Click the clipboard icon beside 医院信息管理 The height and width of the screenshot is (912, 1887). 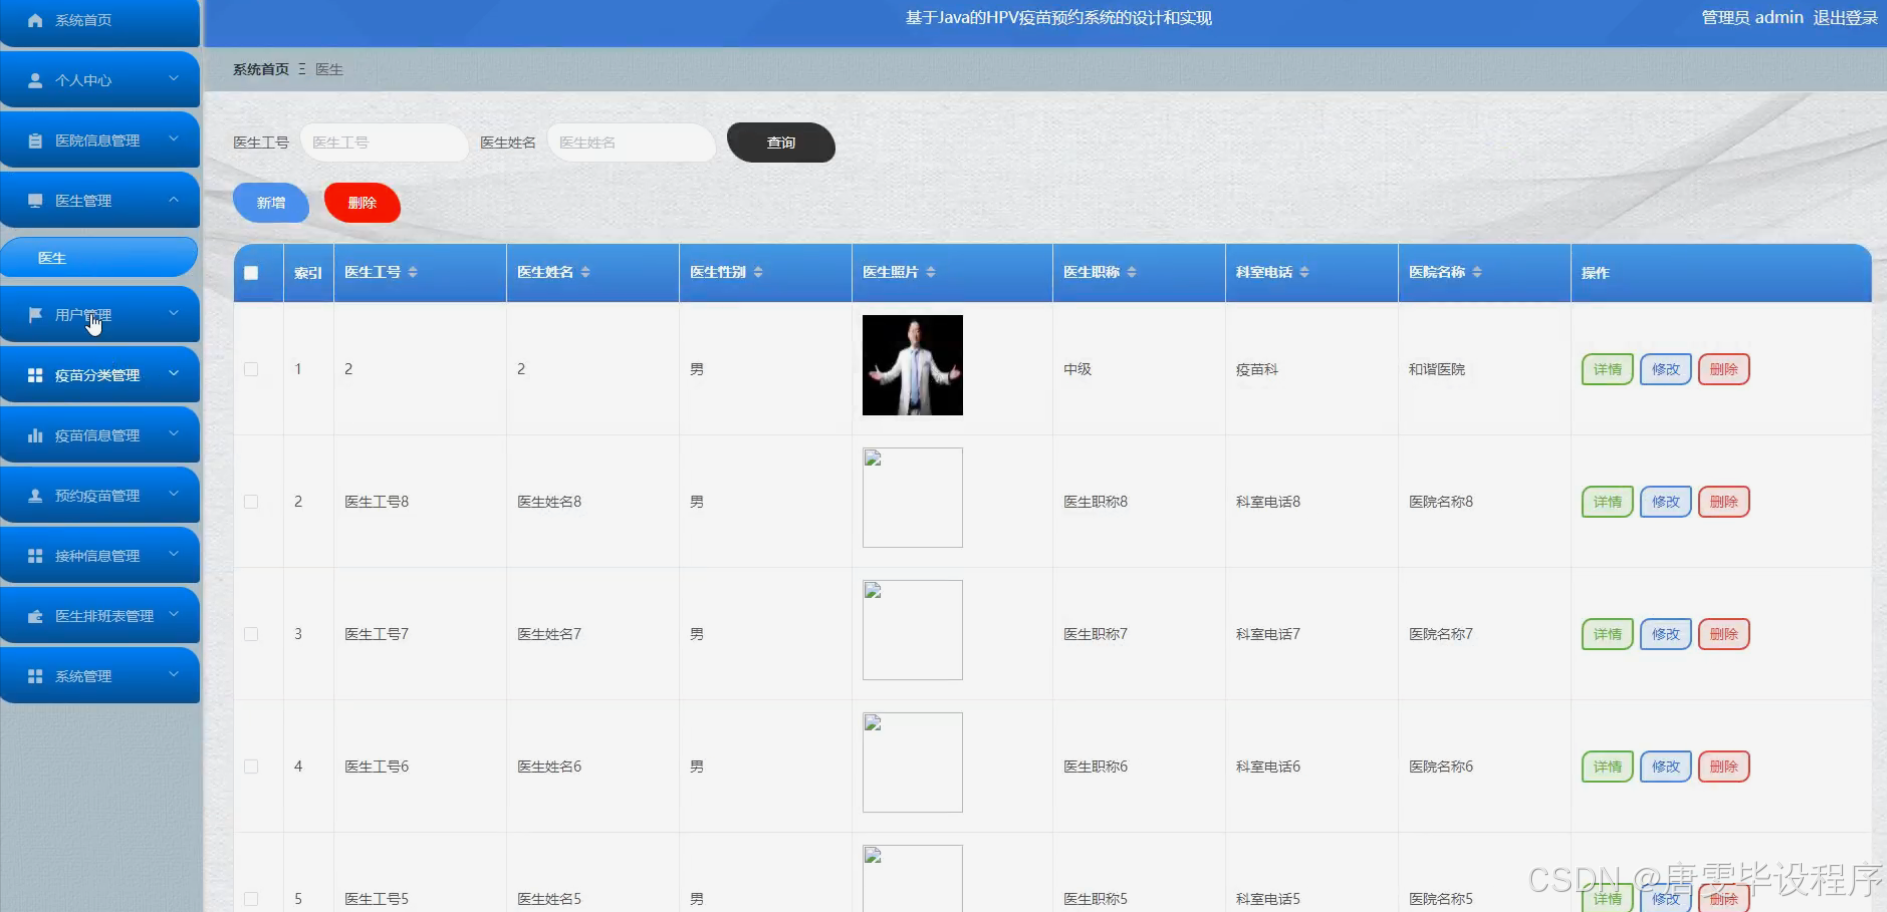35,141
